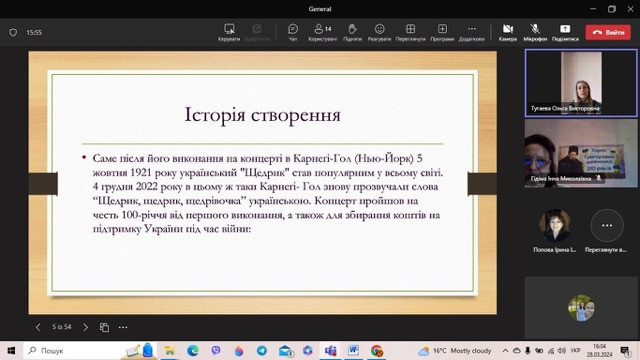Advance to the next slide

[x=85, y=327]
